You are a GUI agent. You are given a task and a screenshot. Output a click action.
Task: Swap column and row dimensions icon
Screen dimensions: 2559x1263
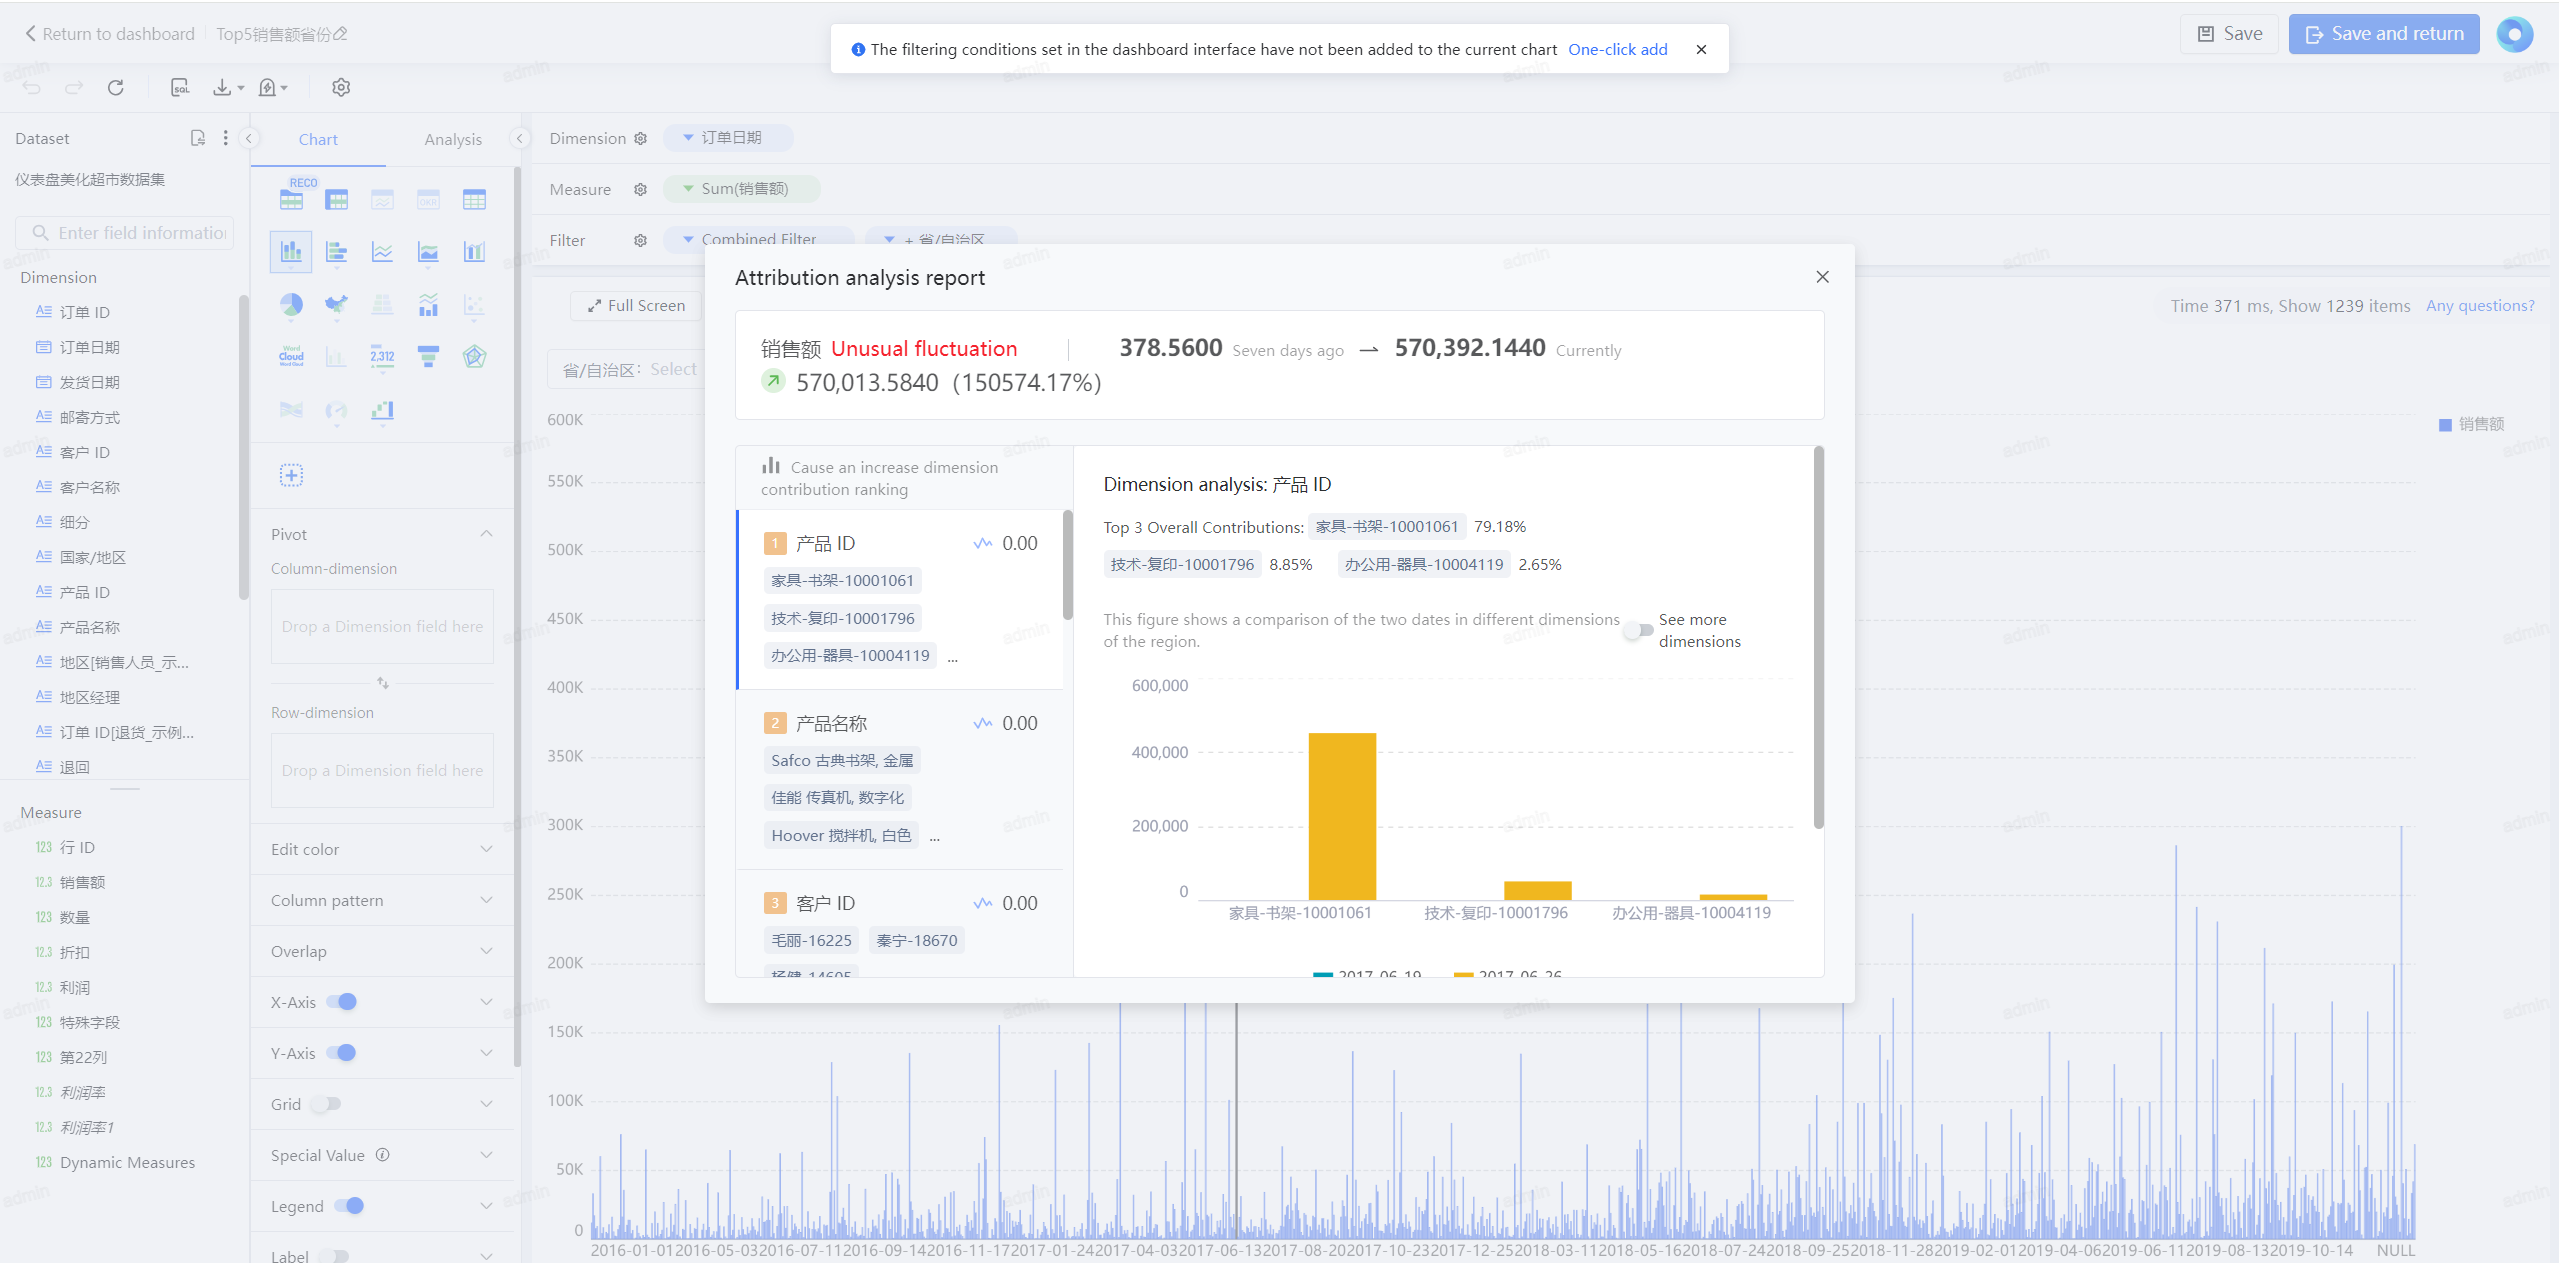[382, 683]
